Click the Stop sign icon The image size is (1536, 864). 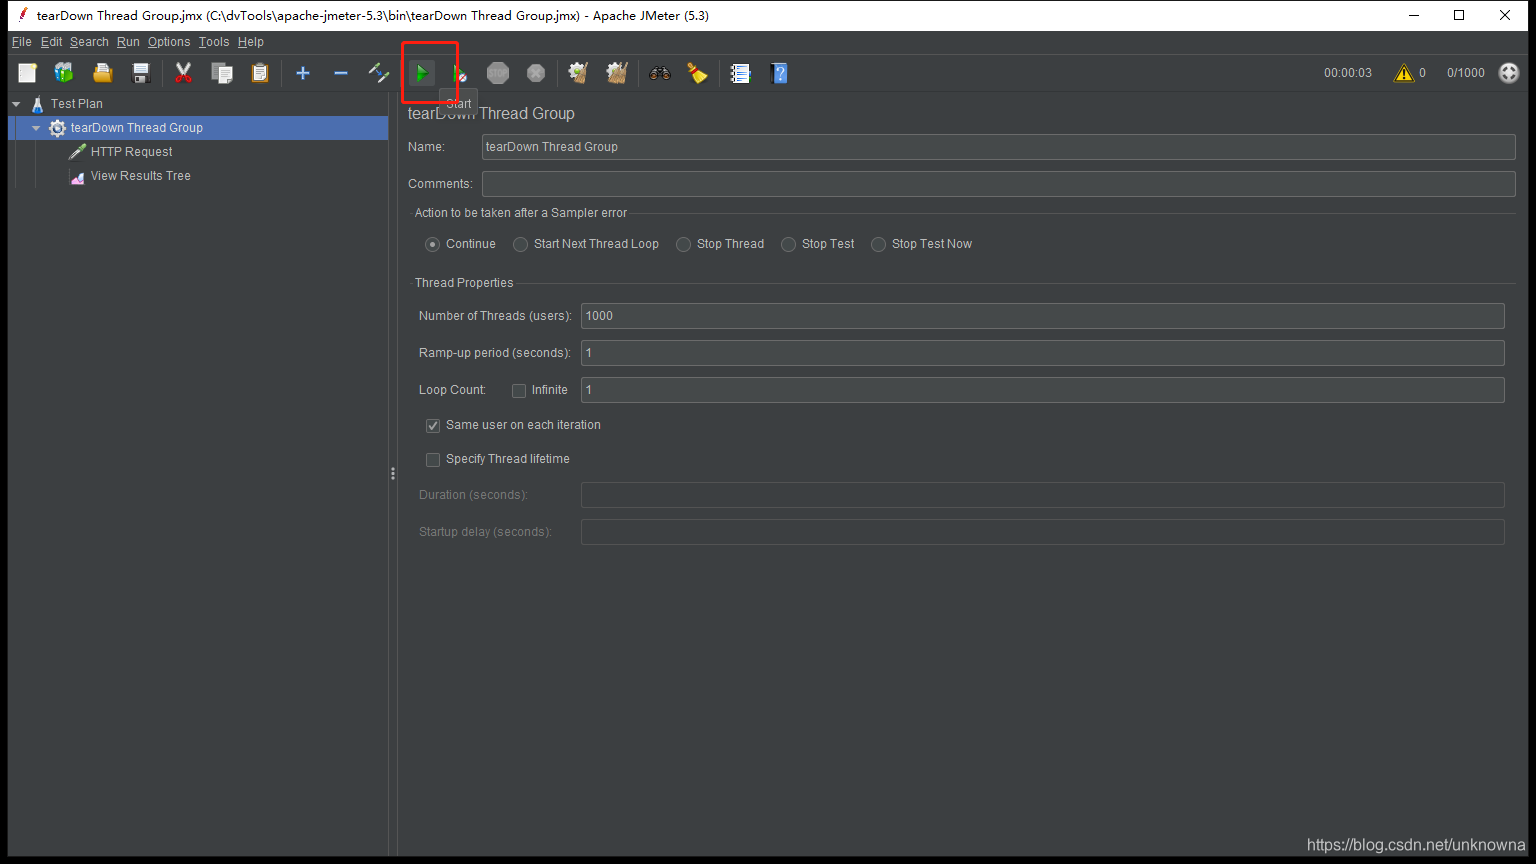pyautogui.click(x=498, y=73)
